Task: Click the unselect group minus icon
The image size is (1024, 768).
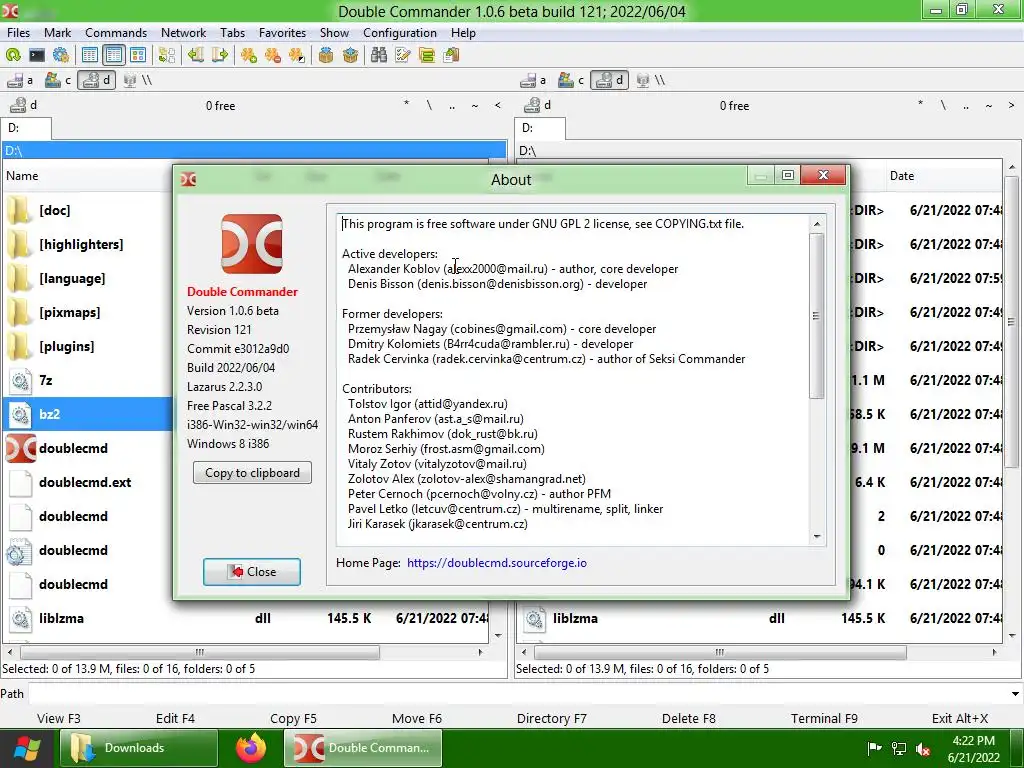Action: pyautogui.click(x=273, y=56)
